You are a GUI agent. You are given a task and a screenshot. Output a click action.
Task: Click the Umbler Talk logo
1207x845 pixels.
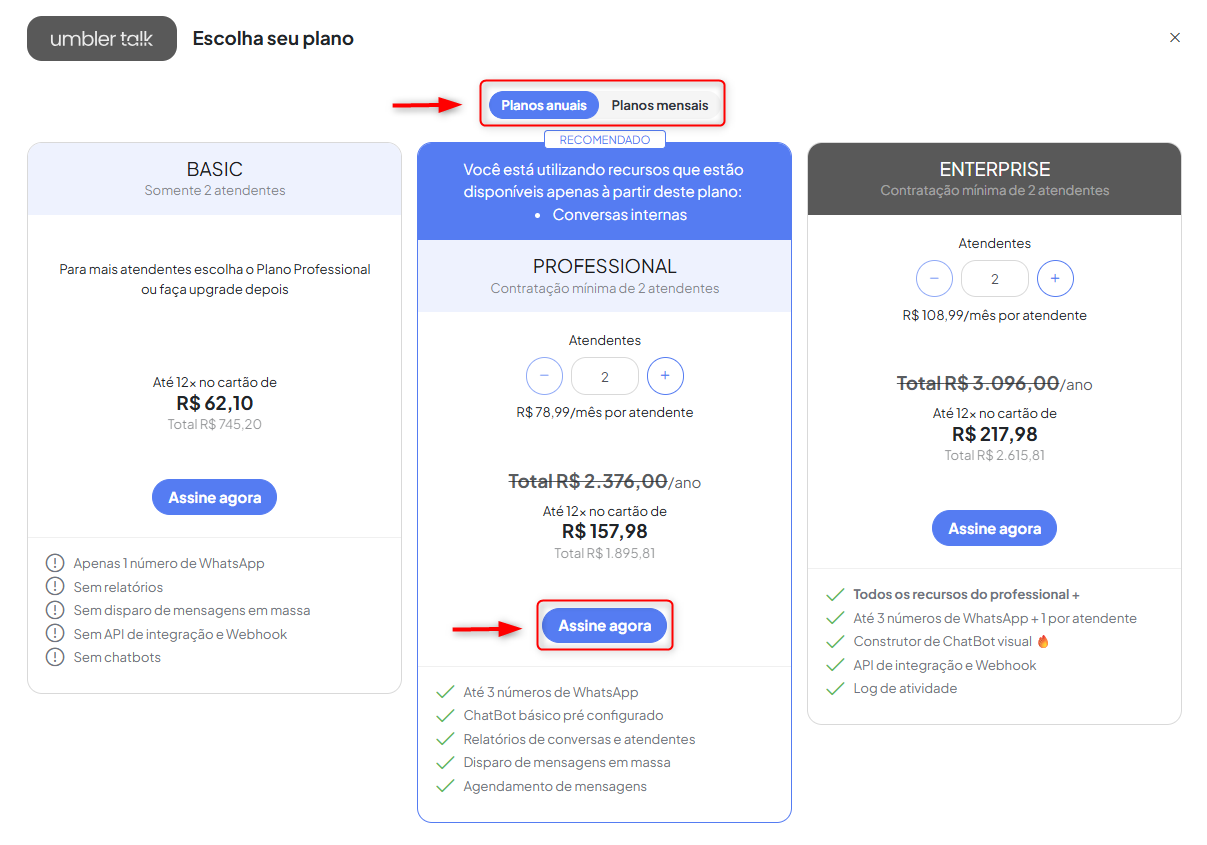(102, 39)
